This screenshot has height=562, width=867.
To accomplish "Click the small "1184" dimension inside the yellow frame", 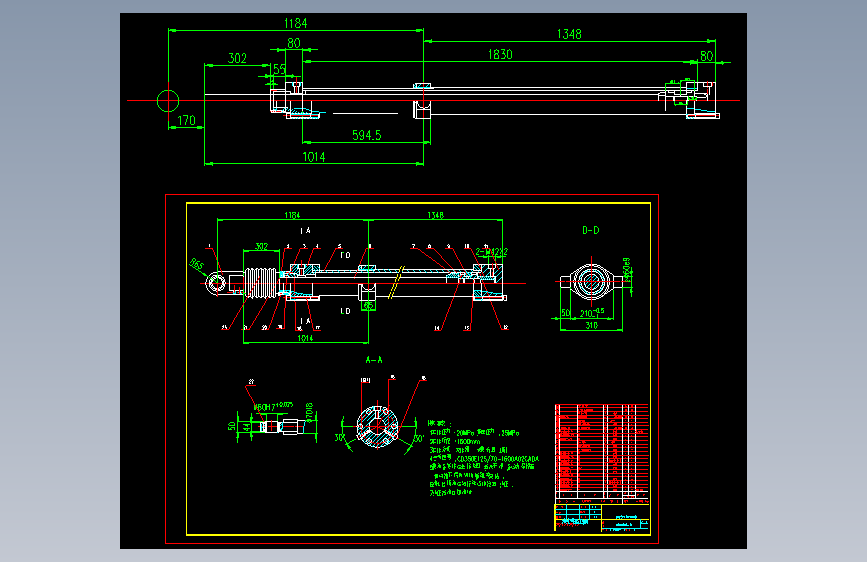I will click(292, 215).
